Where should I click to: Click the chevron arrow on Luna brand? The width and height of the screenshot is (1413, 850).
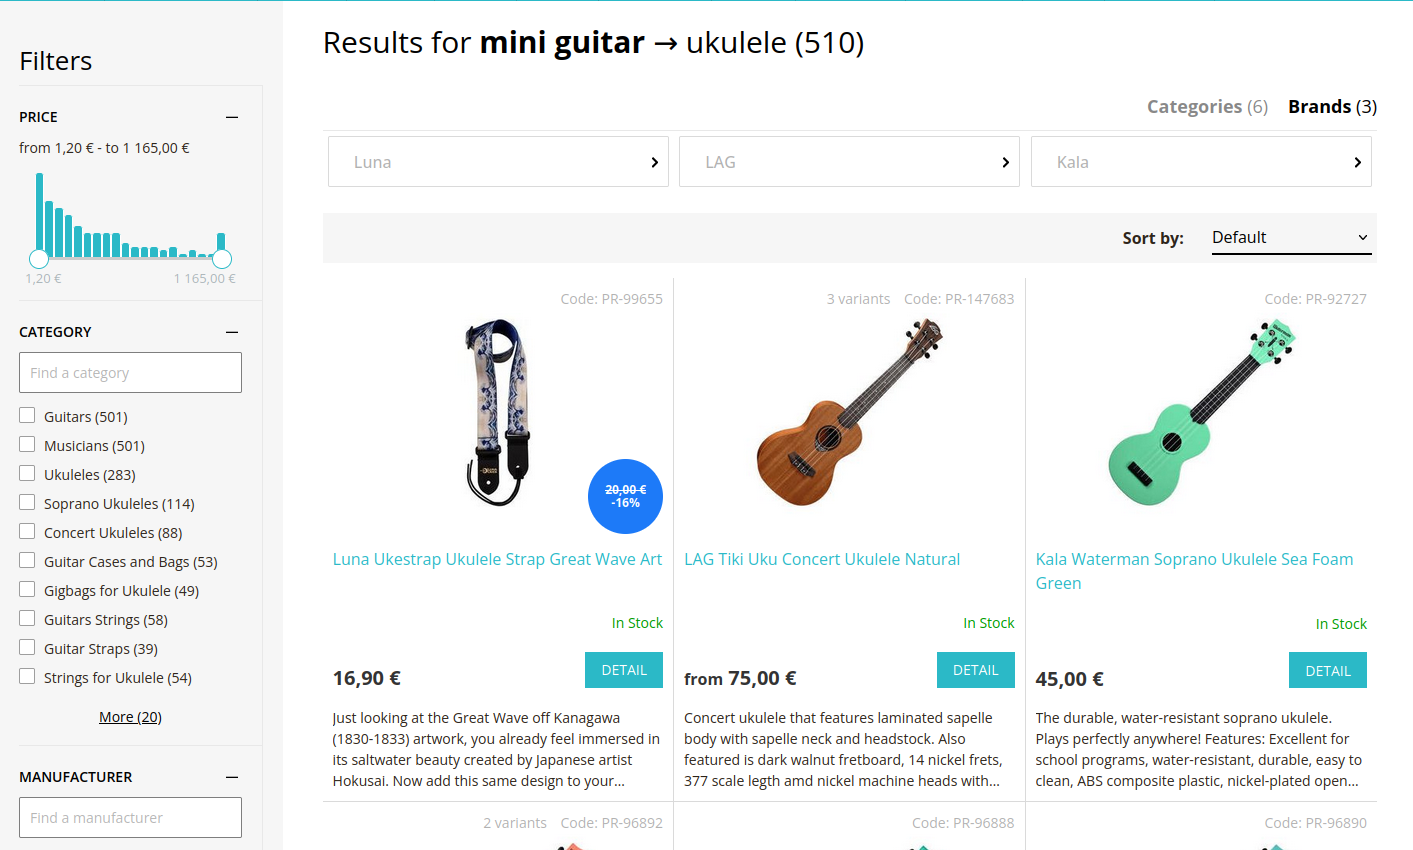(x=654, y=162)
